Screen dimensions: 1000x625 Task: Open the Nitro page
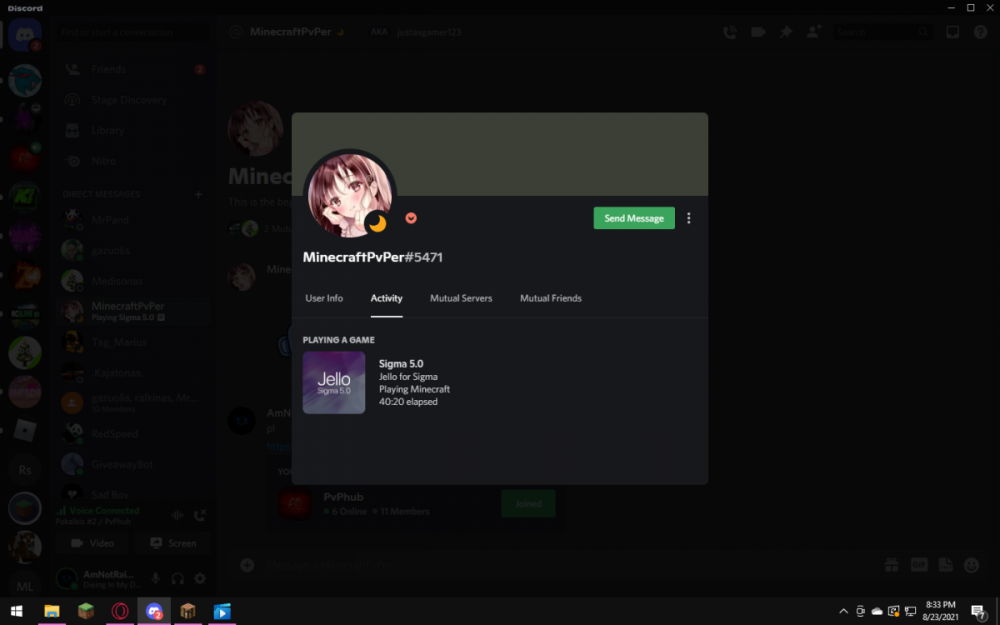[x=133, y=161]
